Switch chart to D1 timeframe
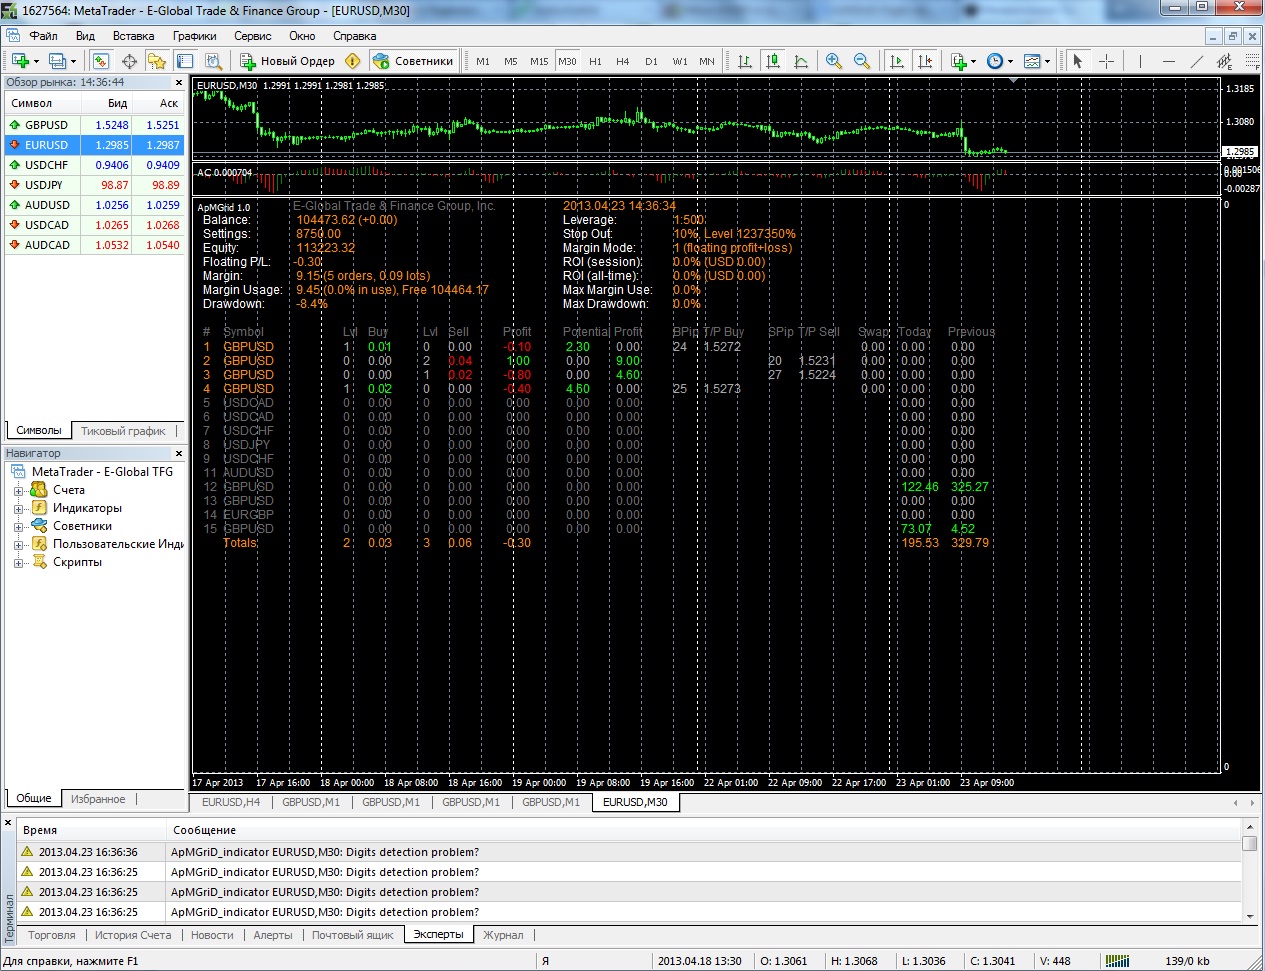The height and width of the screenshot is (971, 1265). point(651,61)
